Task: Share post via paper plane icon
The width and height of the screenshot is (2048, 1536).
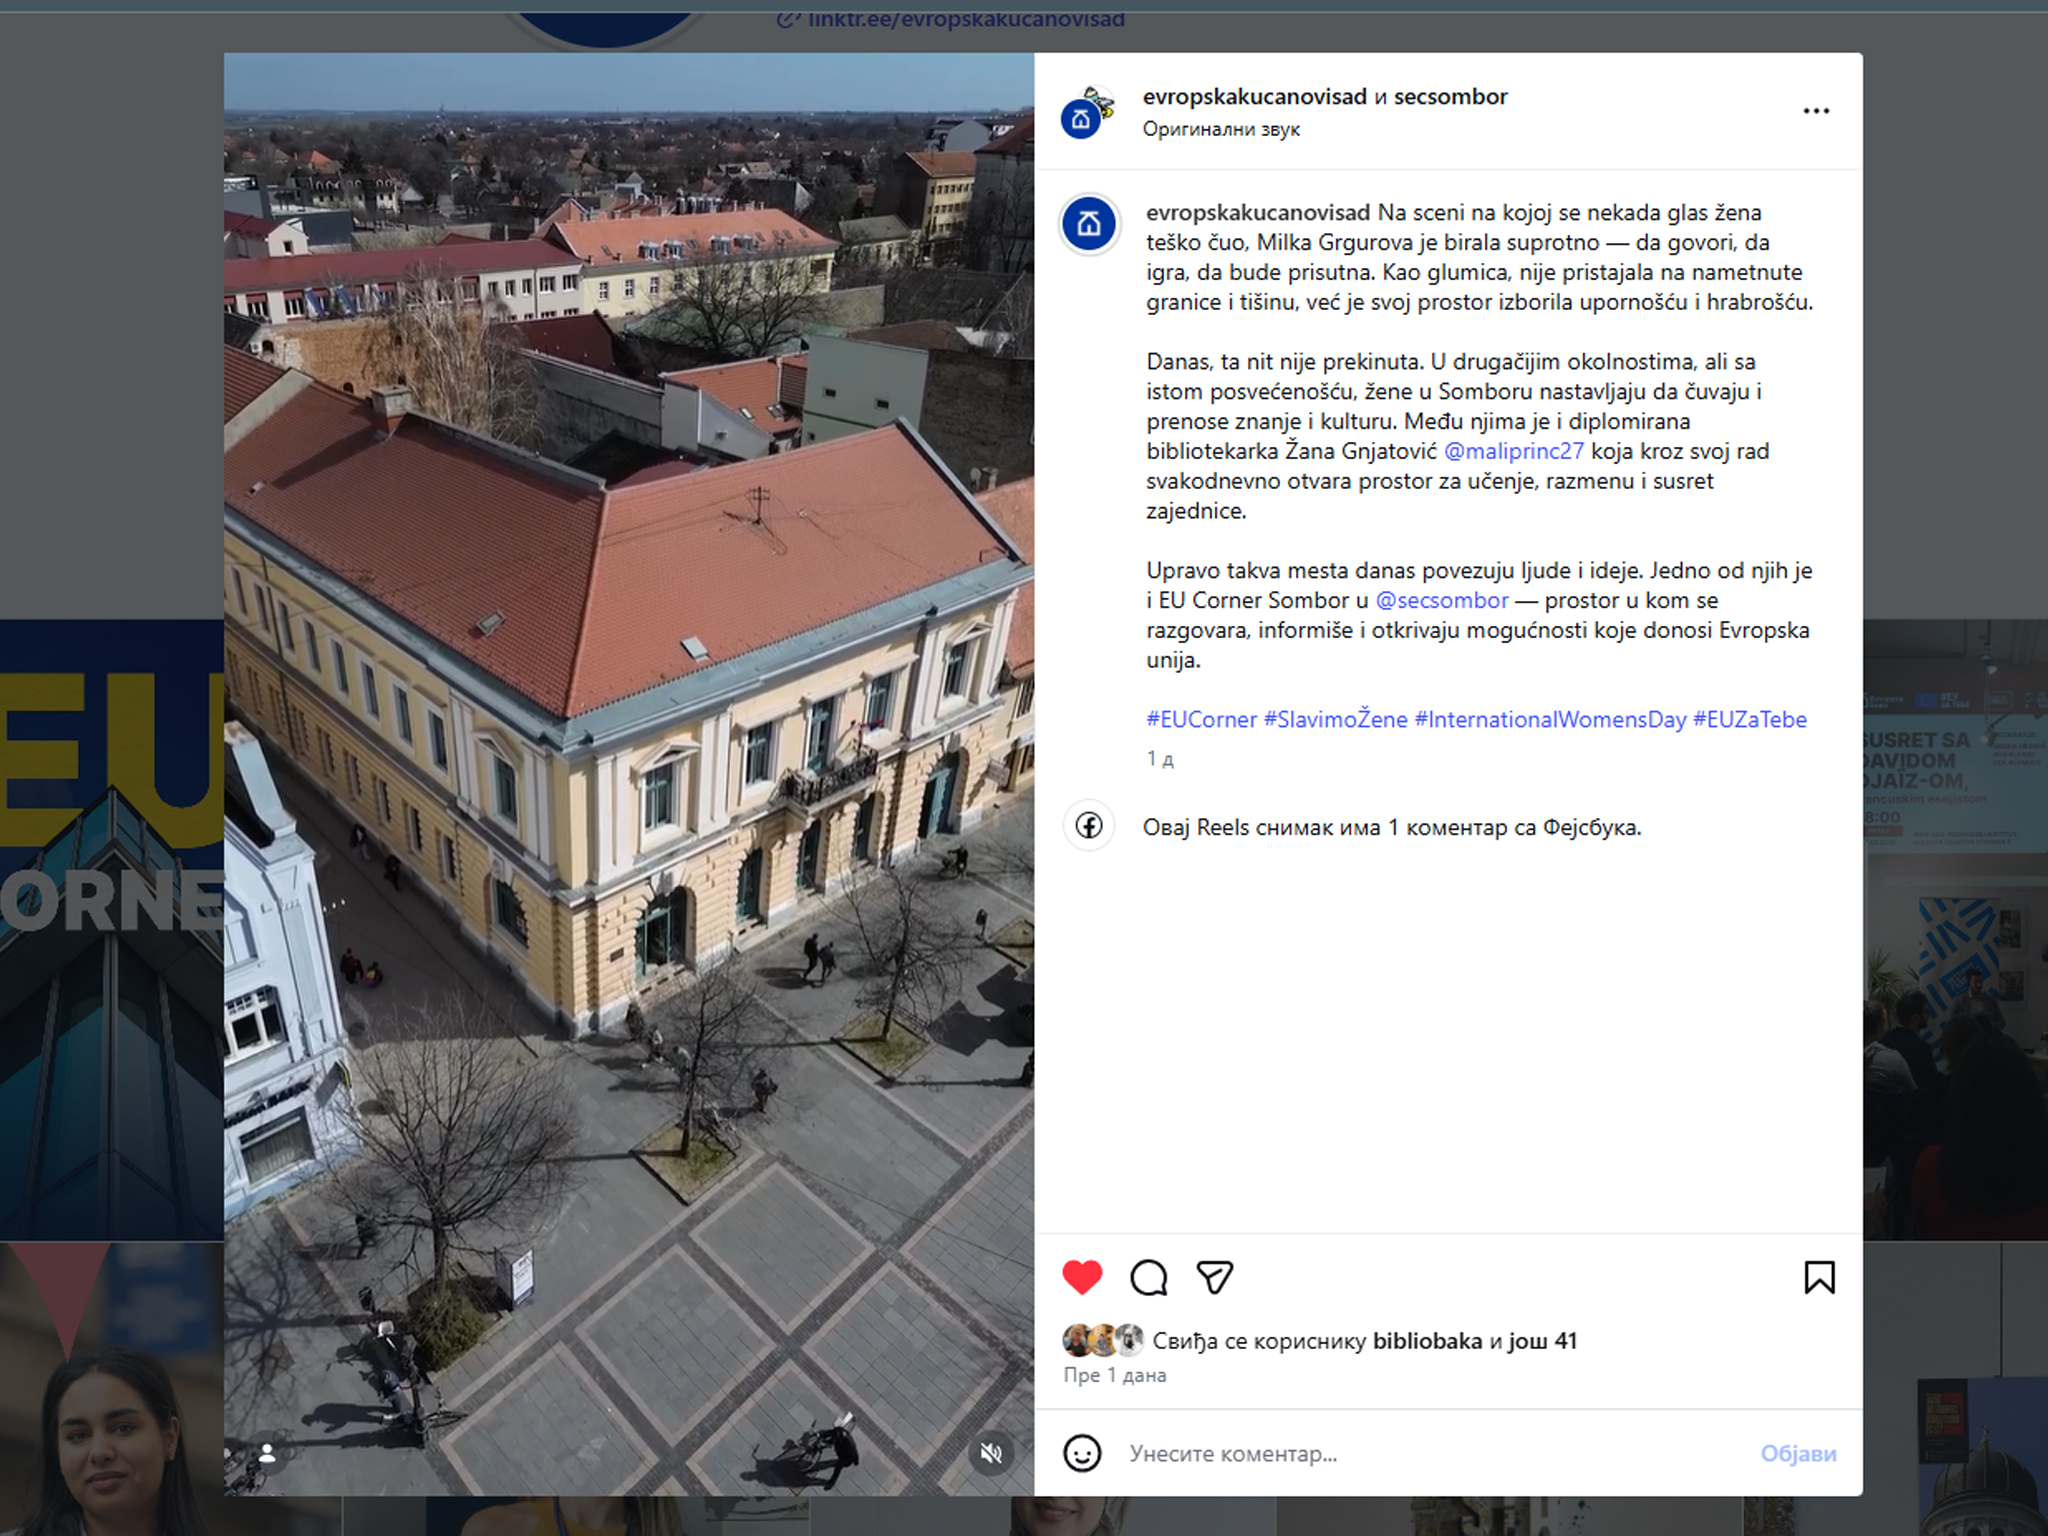Action: pyautogui.click(x=1214, y=1277)
